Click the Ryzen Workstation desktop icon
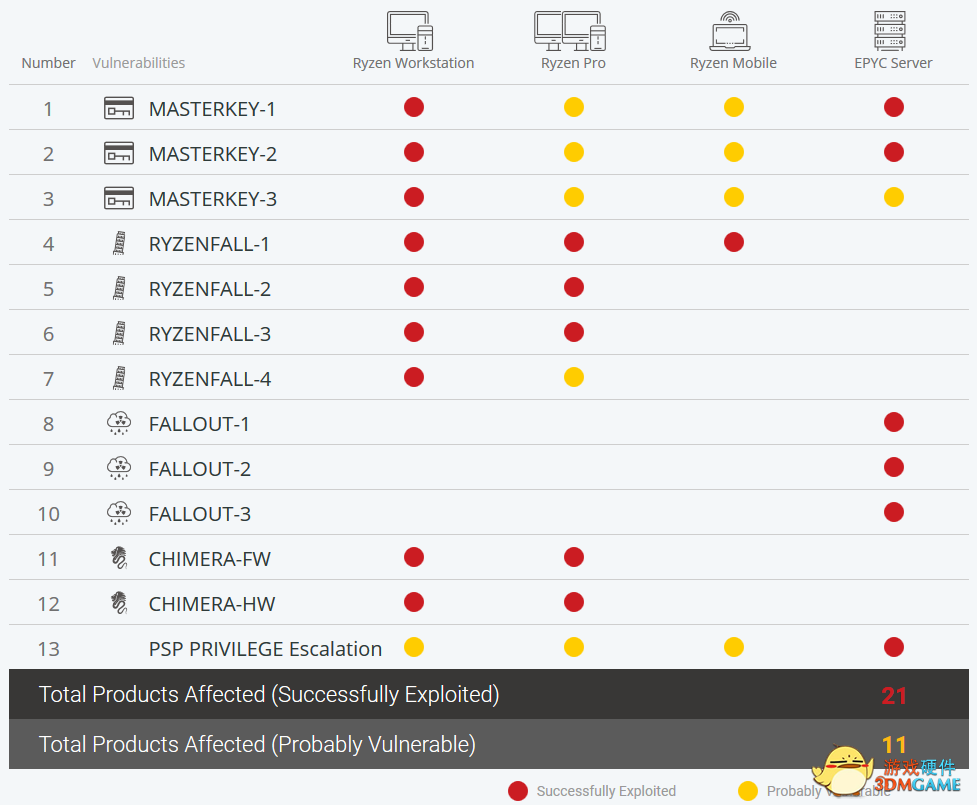Image resolution: width=977 pixels, height=805 pixels. (410, 31)
